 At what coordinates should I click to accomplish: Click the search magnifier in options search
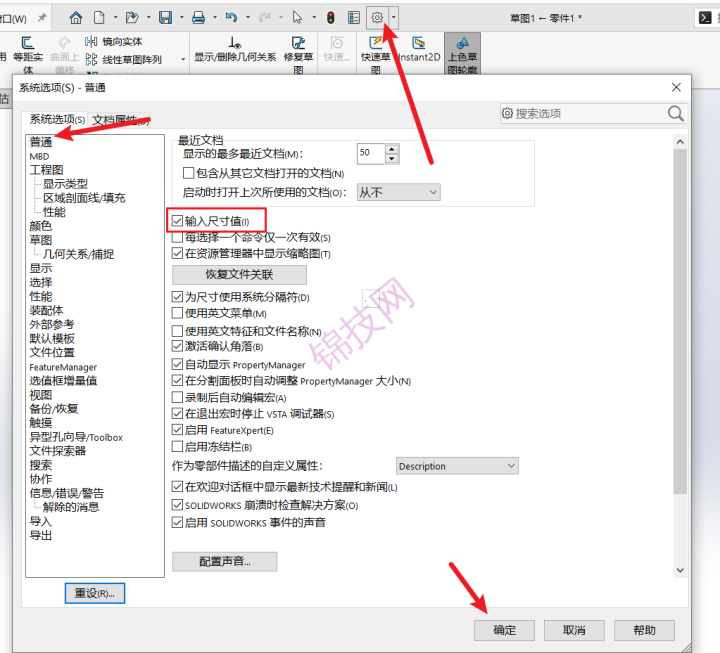675,113
